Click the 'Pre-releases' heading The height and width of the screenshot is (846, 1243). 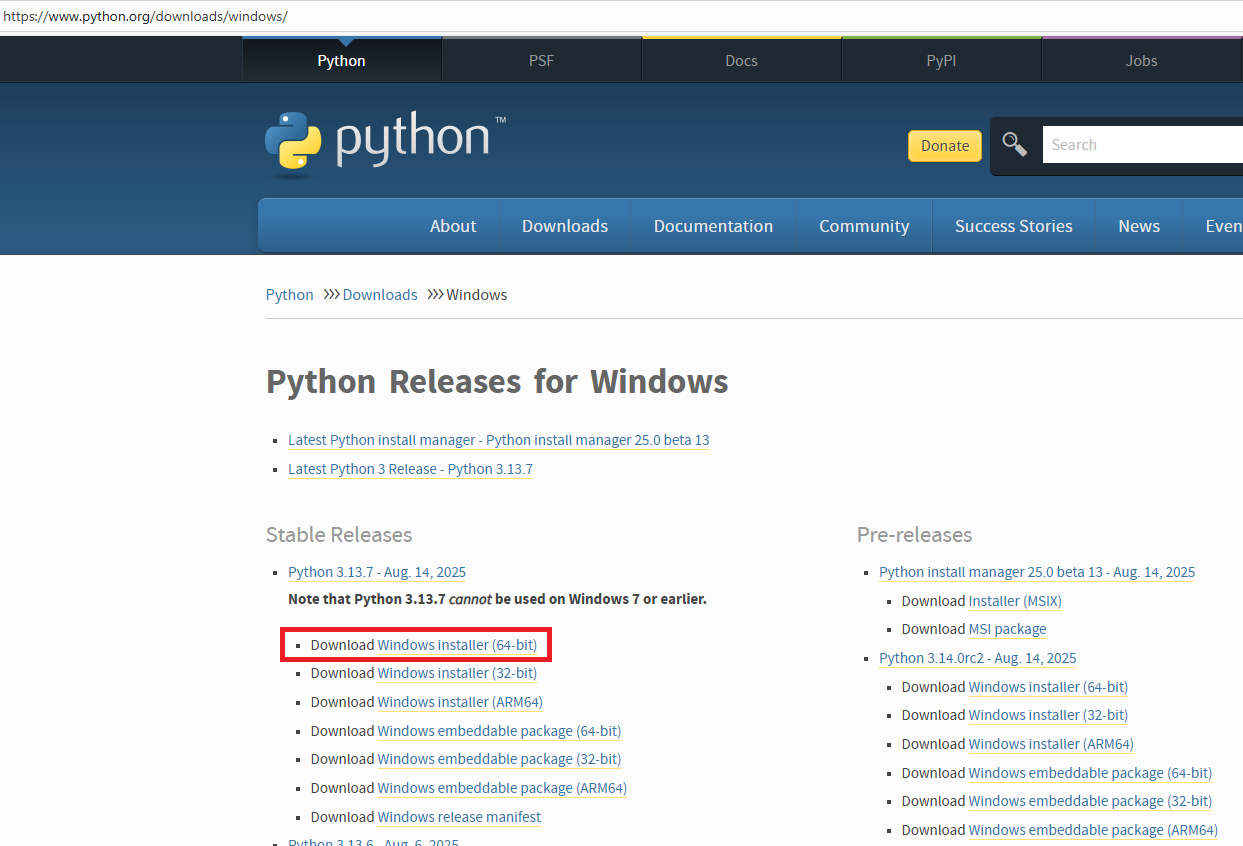tap(914, 535)
